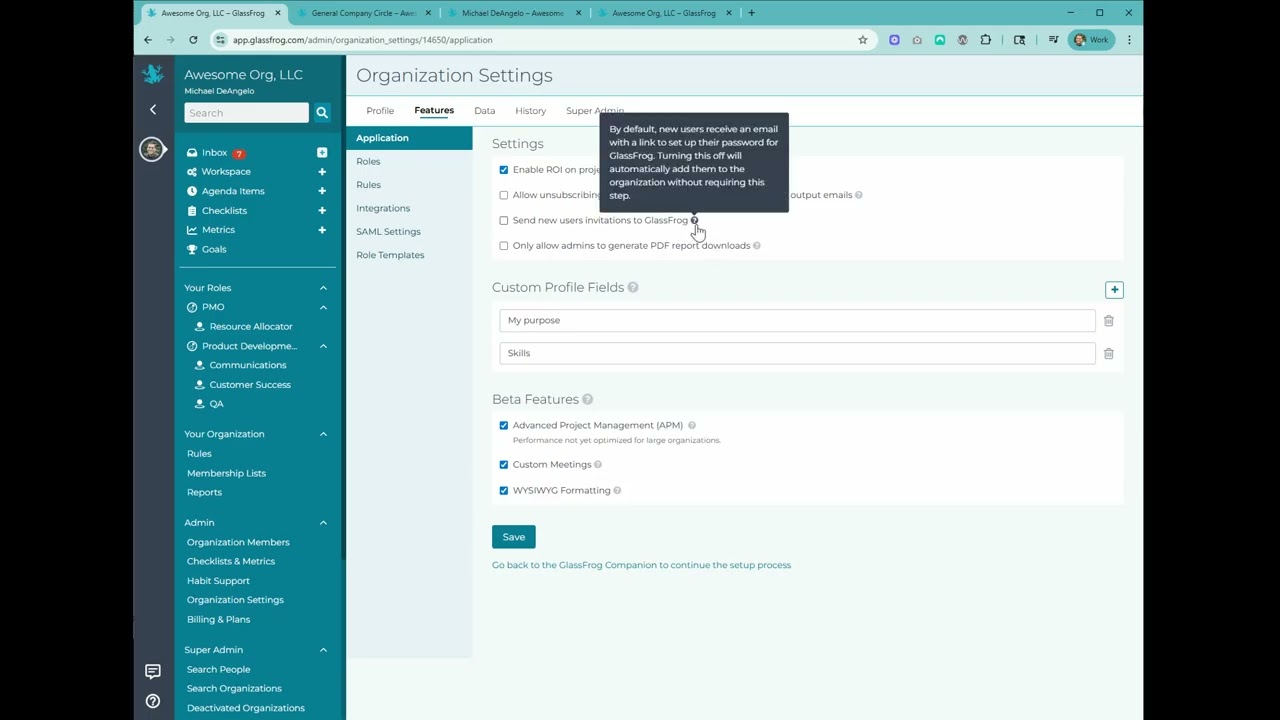
Task: Uncheck WYSIWYG Formatting beta feature
Action: [x=504, y=491]
